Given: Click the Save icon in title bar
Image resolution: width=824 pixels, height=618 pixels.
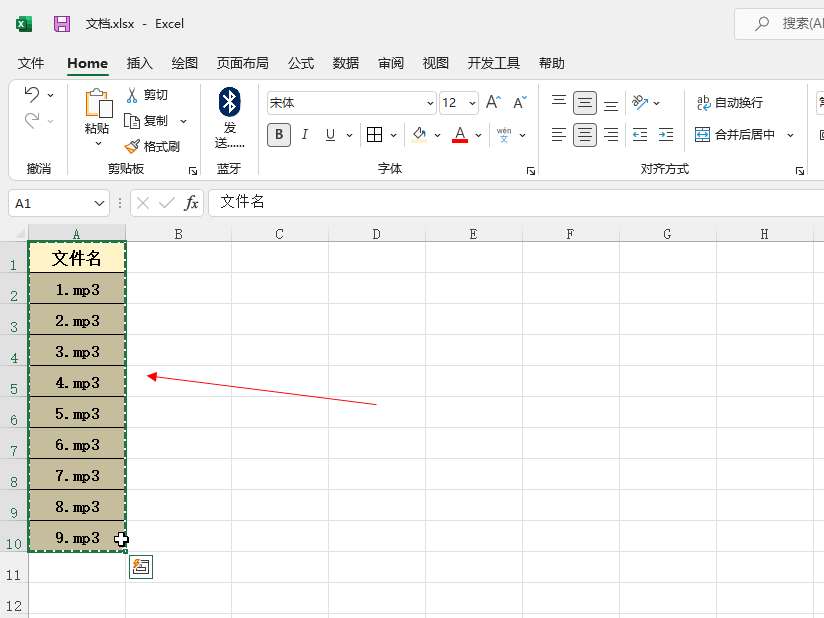Looking at the screenshot, I should pyautogui.click(x=62, y=24).
